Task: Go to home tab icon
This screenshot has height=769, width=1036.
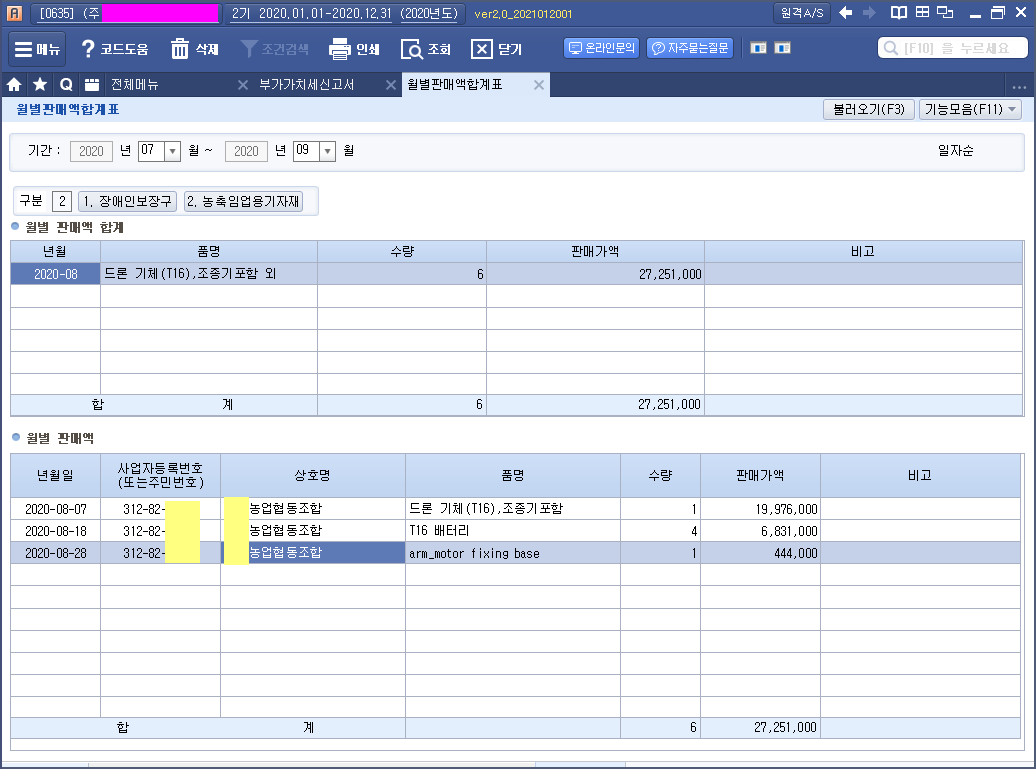Action: click(x=14, y=85)
